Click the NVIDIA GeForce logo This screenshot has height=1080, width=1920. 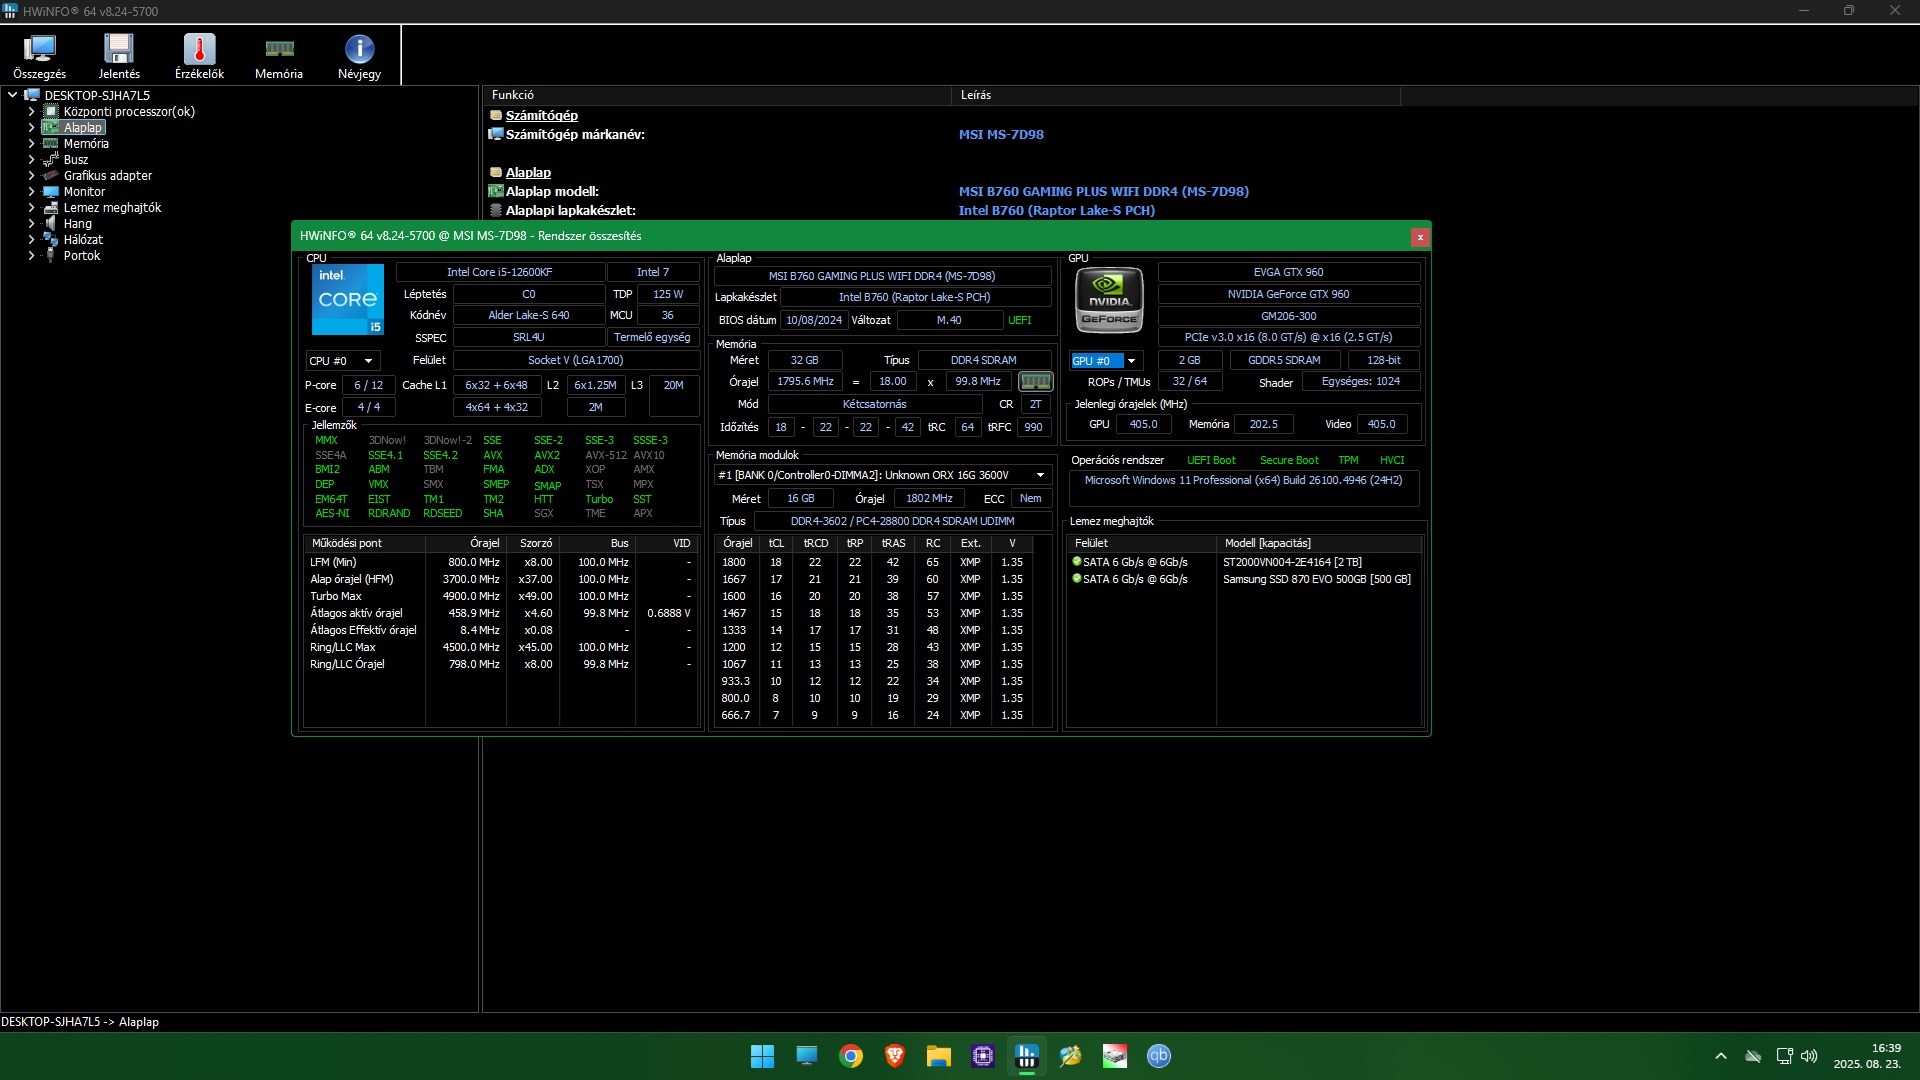coord(1108,299)
